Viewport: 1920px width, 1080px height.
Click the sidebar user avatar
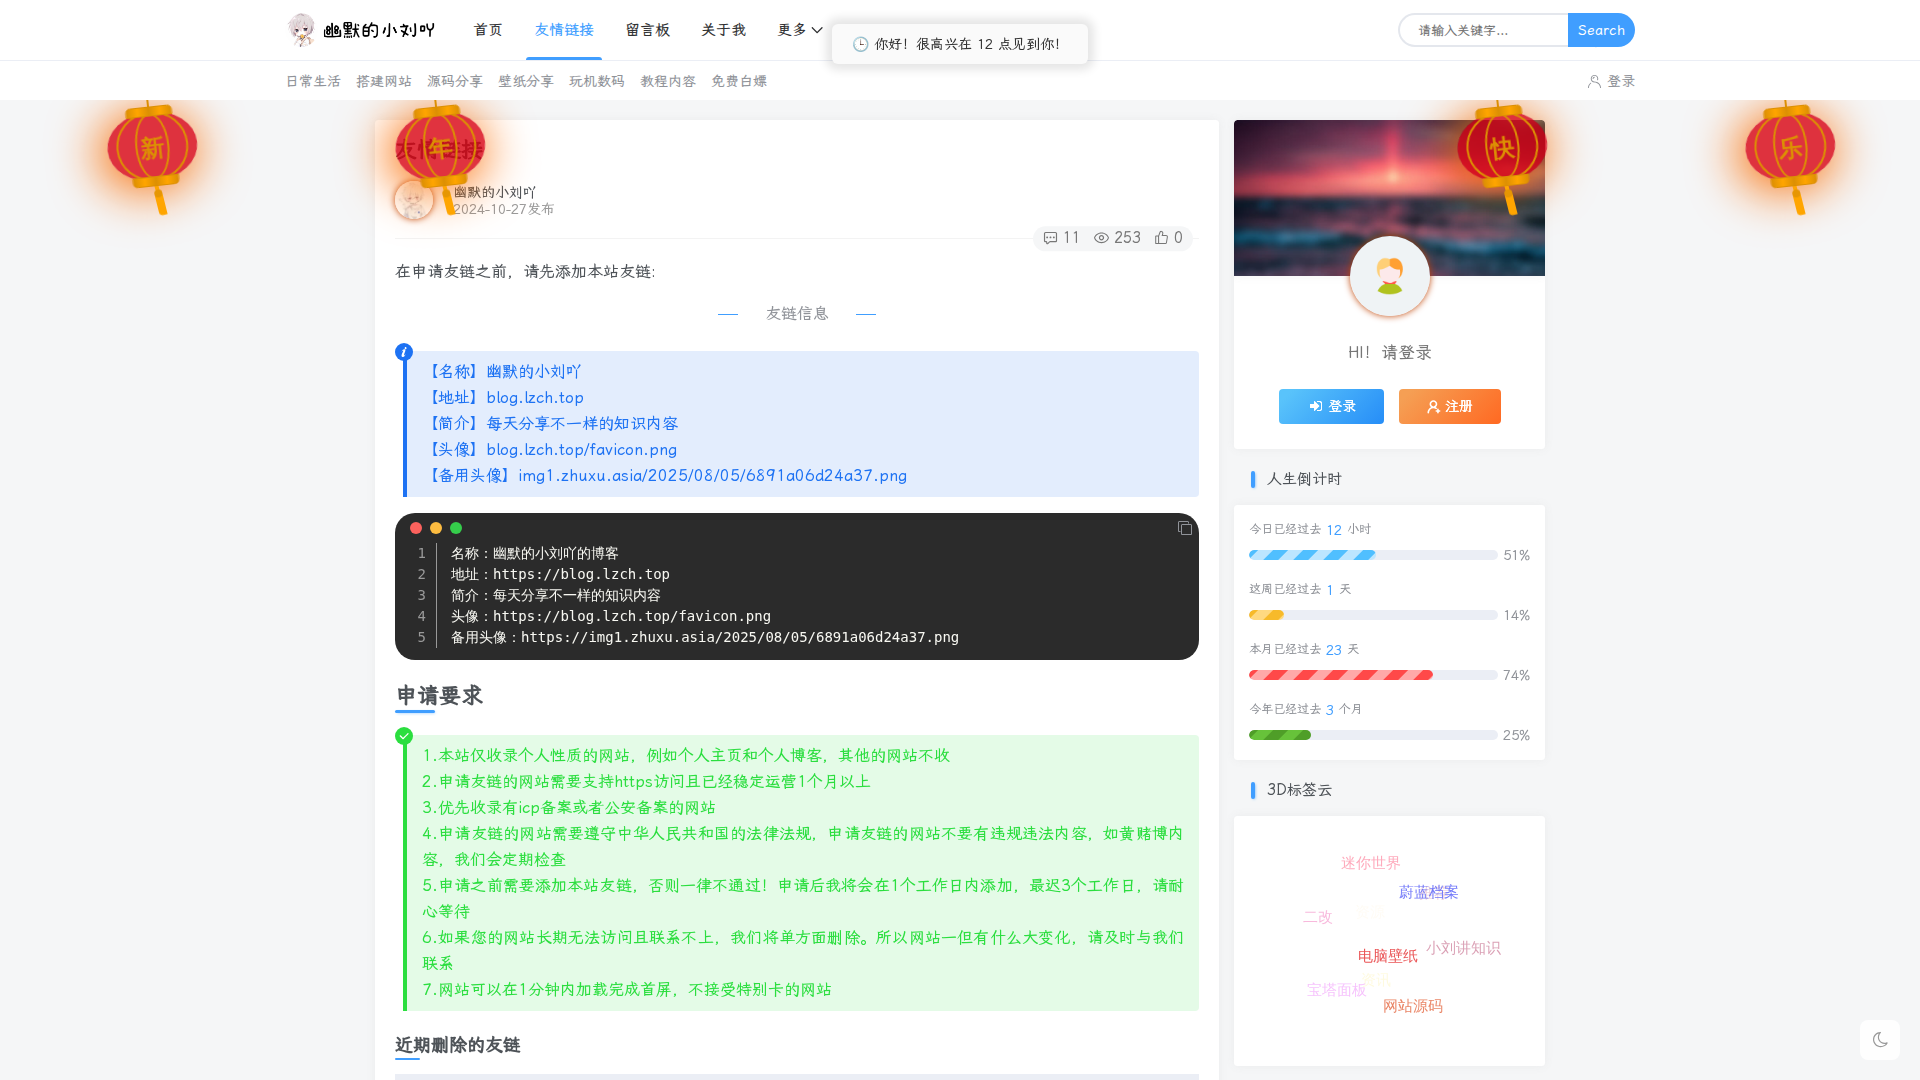(1389, 276)
